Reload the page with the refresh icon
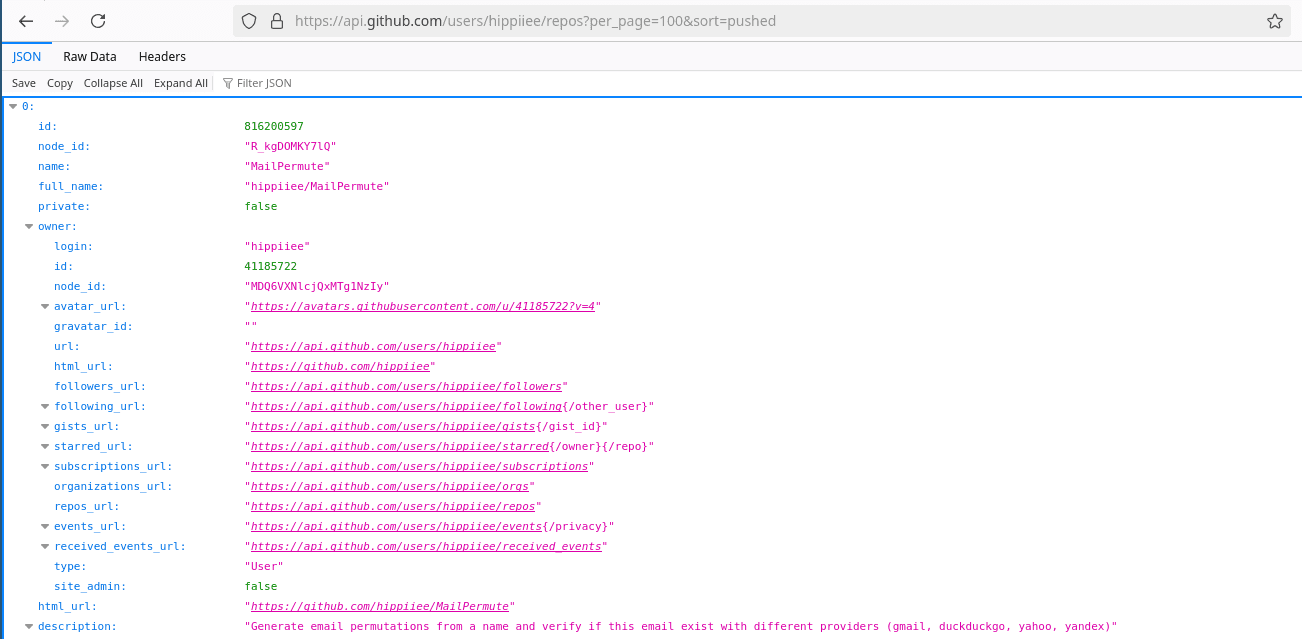 98,21
